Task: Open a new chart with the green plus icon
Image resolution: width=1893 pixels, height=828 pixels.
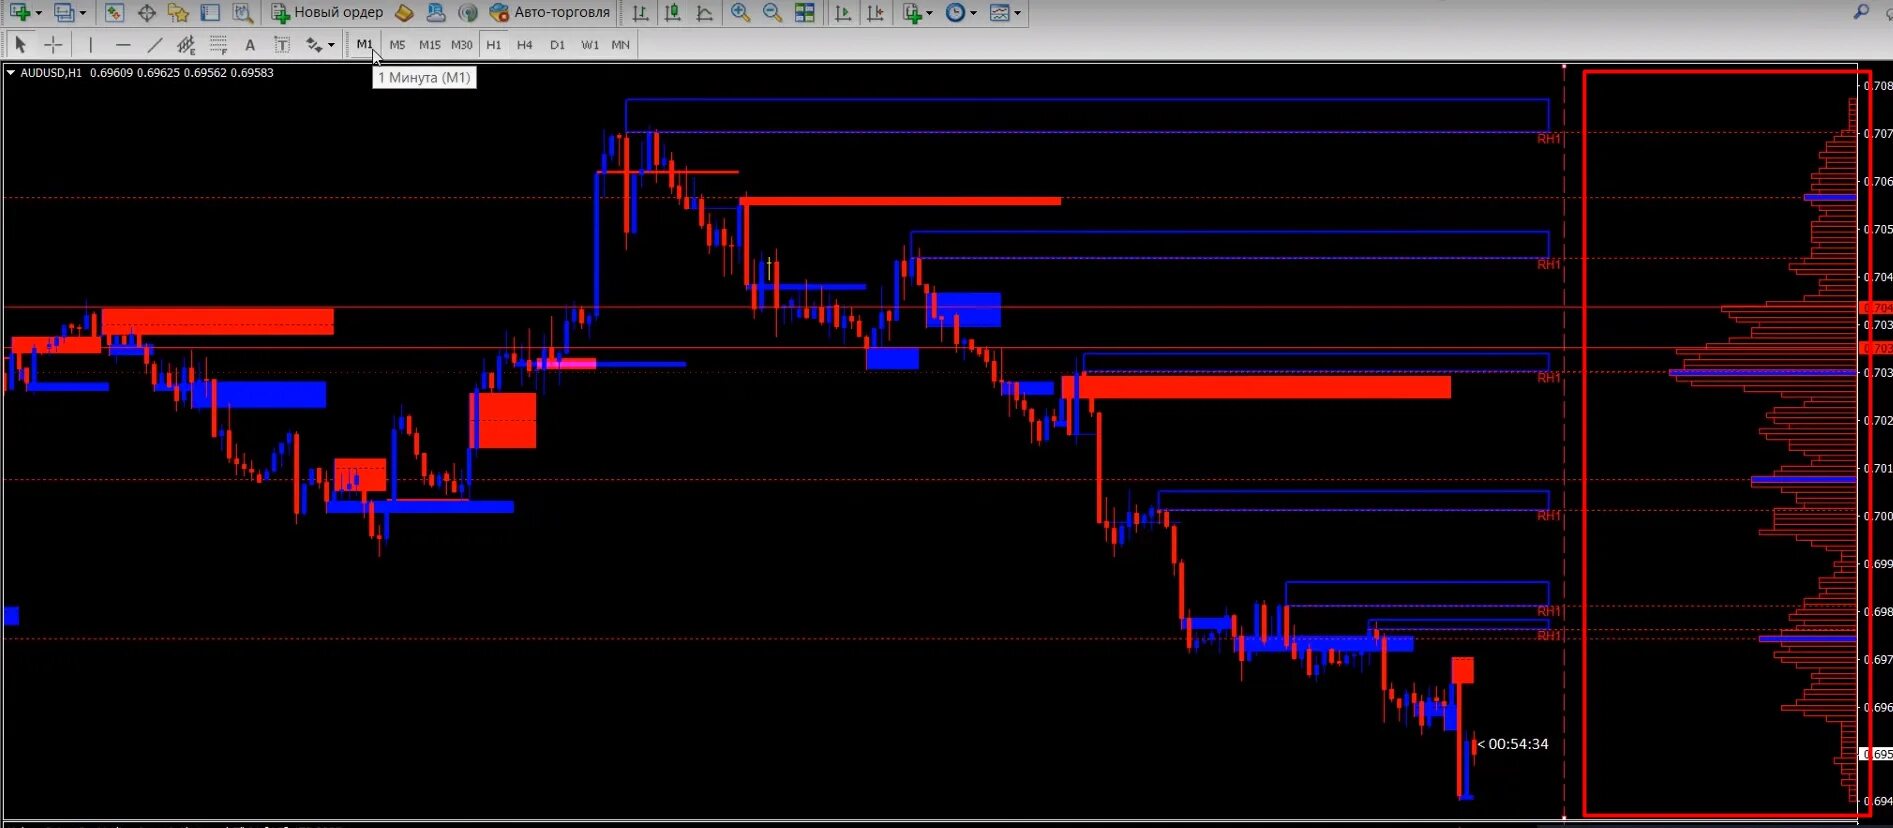Action: coord(19,13)
